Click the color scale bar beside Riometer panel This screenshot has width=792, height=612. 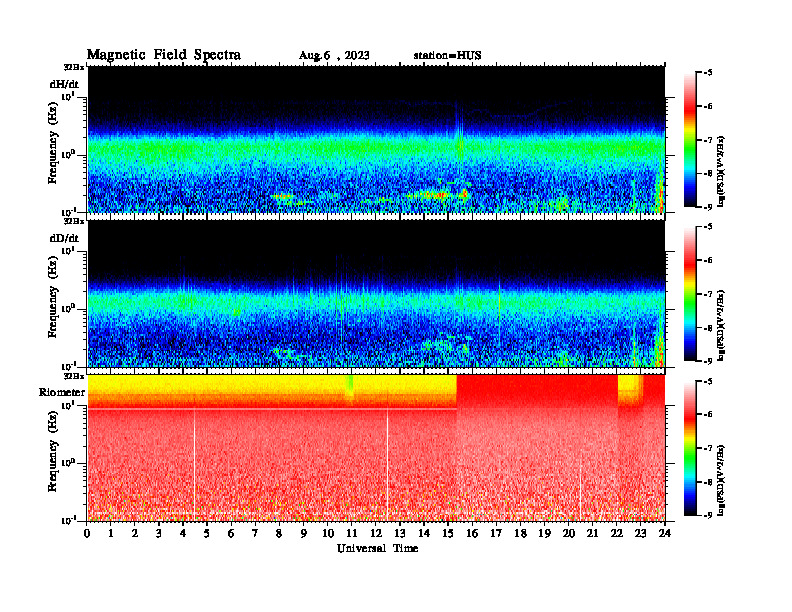(689, 448)
